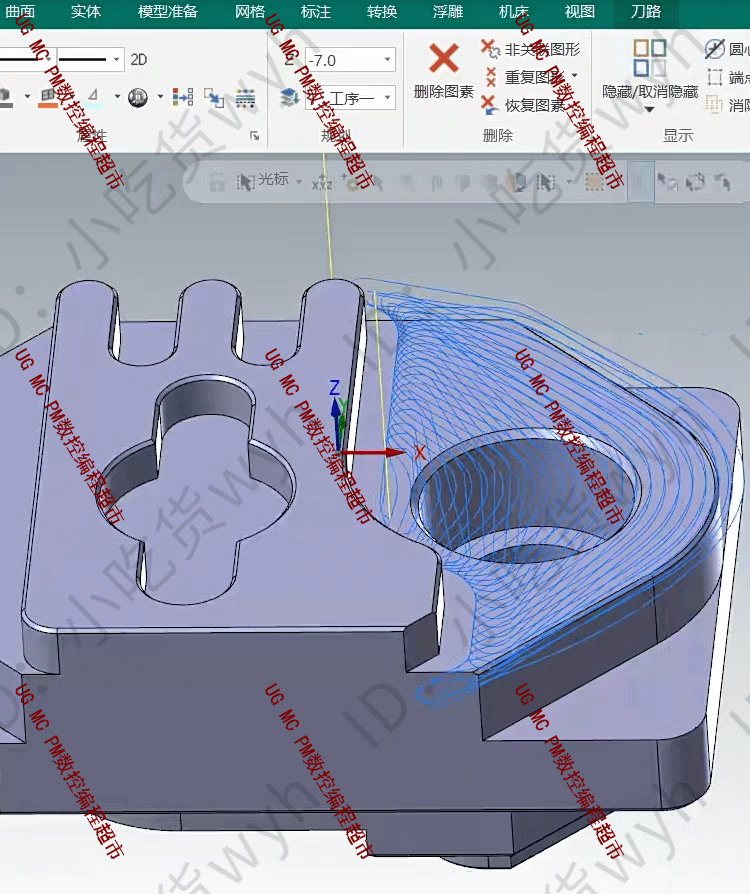
Task: Open the 转换 tab
Action: click(382, 11)
